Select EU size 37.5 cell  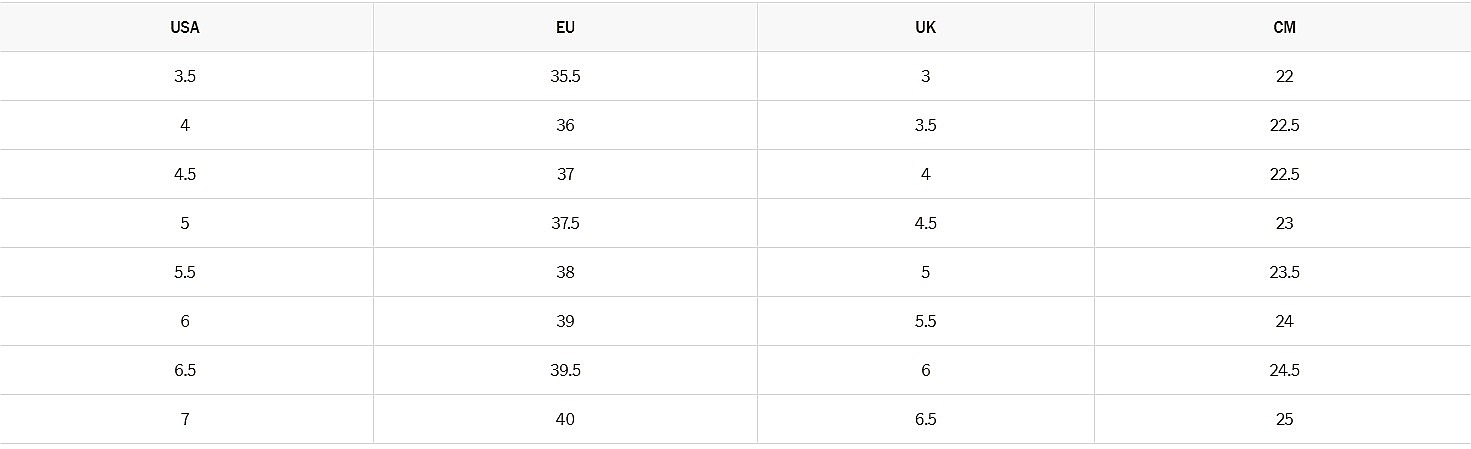tap(565, 223)
